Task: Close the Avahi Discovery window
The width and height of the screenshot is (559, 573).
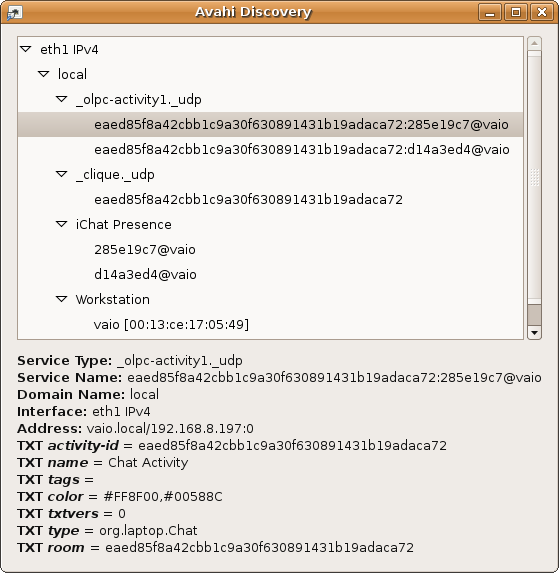Action: (542, 12)
